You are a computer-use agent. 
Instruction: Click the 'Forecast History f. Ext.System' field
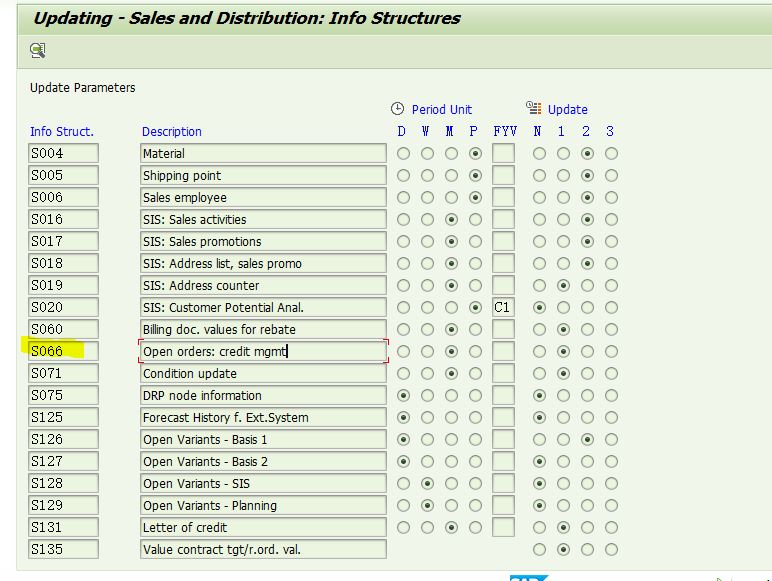pyautogui.click(x=263, y=418)
